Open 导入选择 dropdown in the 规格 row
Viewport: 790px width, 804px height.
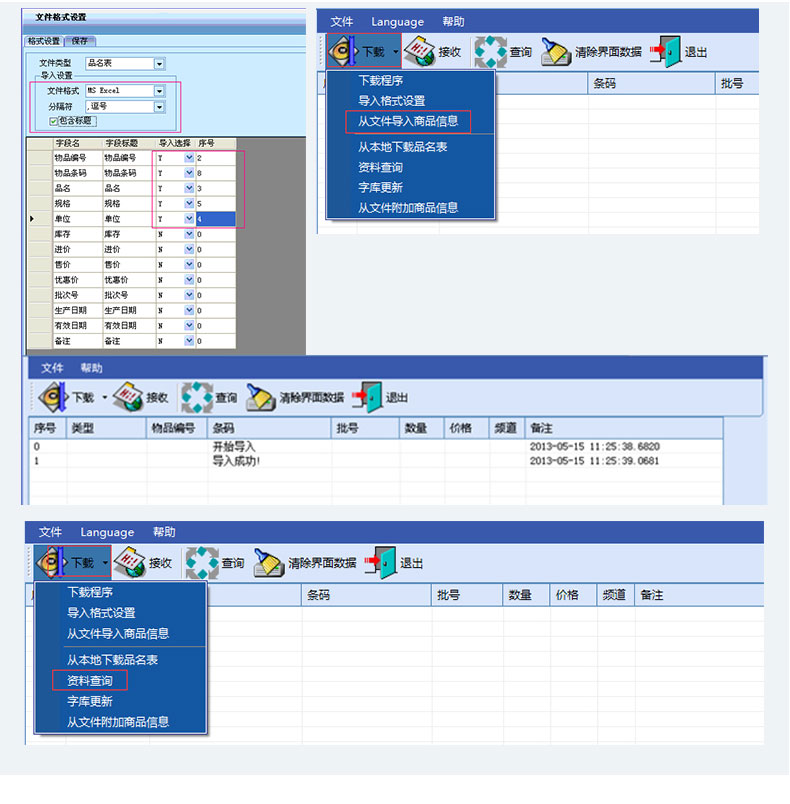pyautogui.click(x=189, y=204)
